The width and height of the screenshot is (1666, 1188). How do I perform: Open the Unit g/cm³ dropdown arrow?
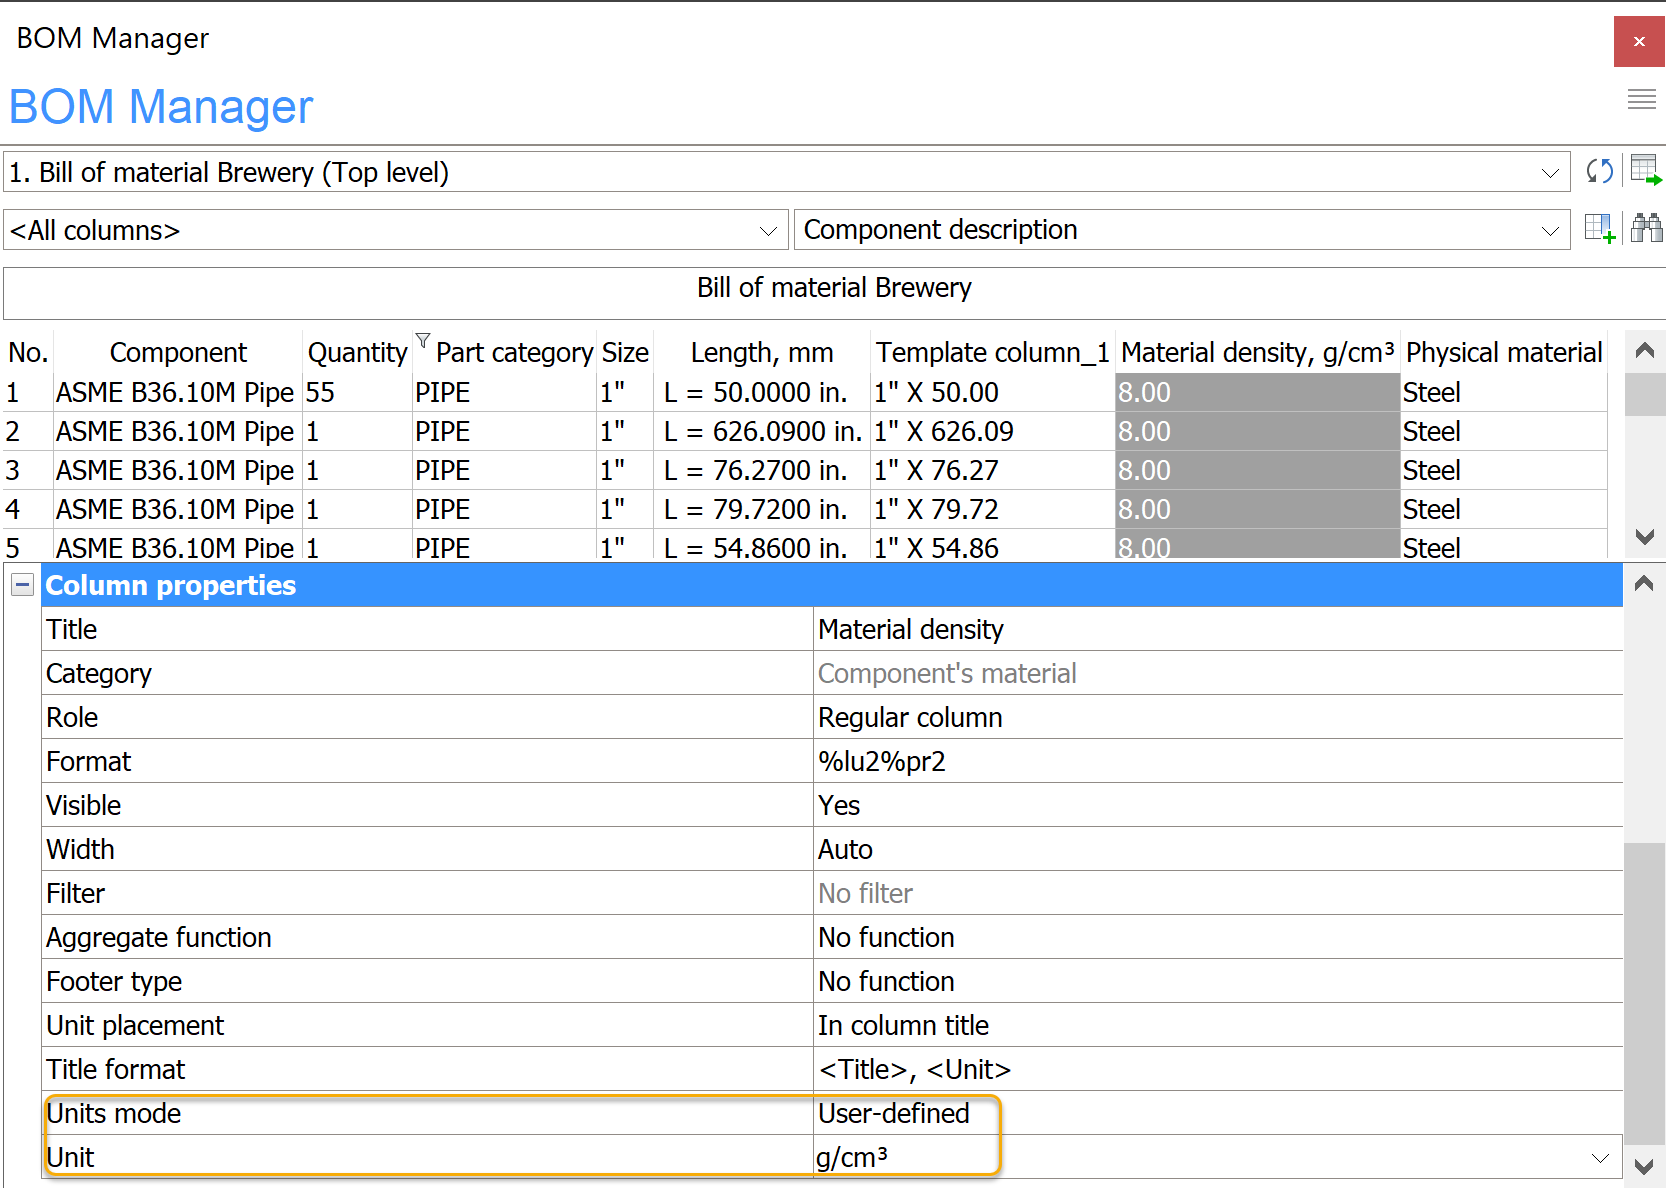1600,1158
